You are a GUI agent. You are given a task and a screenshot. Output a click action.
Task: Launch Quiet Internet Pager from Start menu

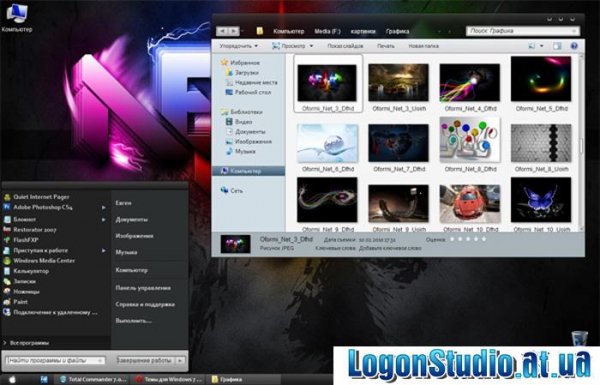41,197
